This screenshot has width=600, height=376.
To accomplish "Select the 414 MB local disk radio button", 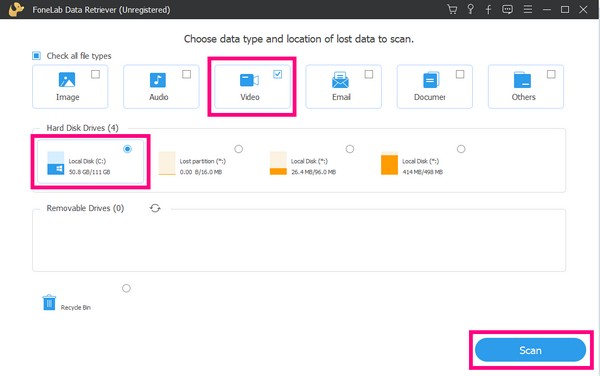I will point(461,149).
